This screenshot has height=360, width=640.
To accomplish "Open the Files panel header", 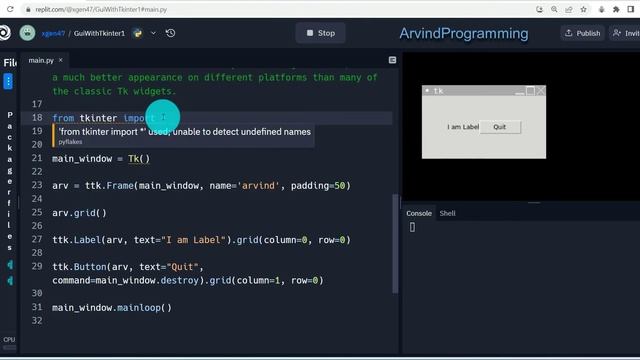I will pyautogui.click(x=10, y=62).
